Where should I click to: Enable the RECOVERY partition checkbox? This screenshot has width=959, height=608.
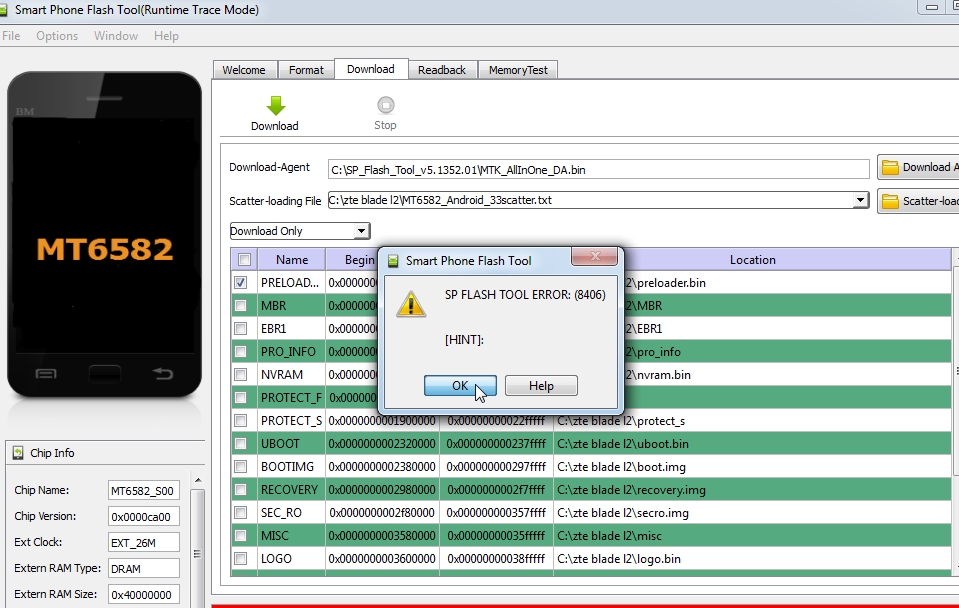(241, 490)
